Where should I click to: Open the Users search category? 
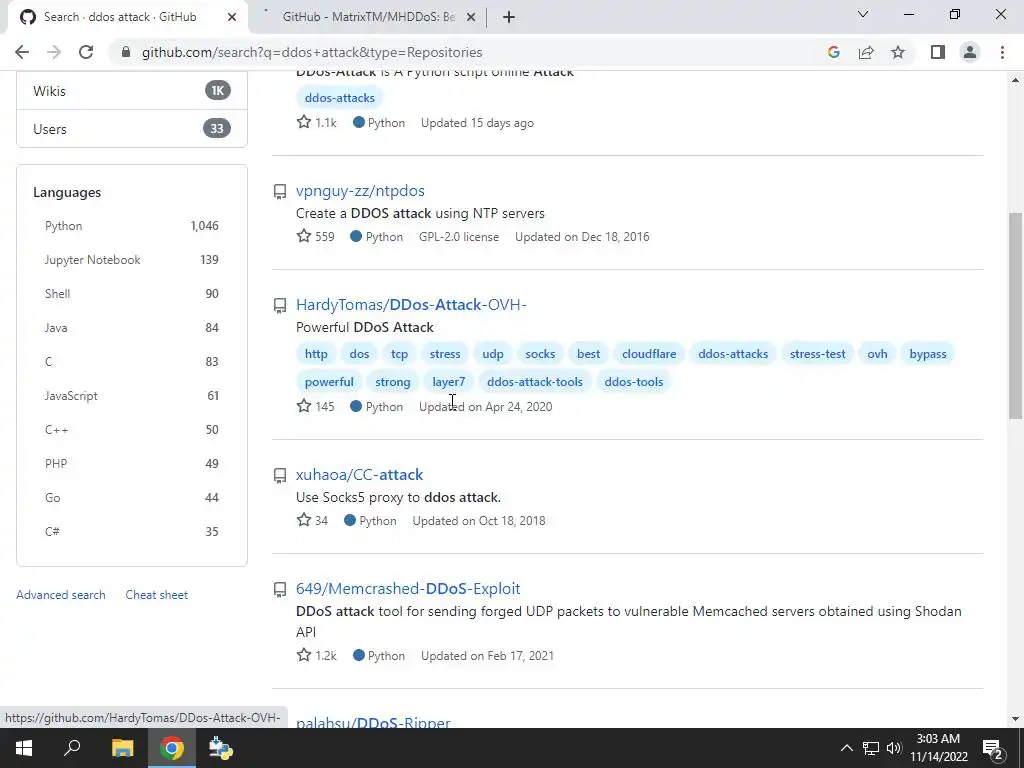pyautogui.click(x=132, y=129)
